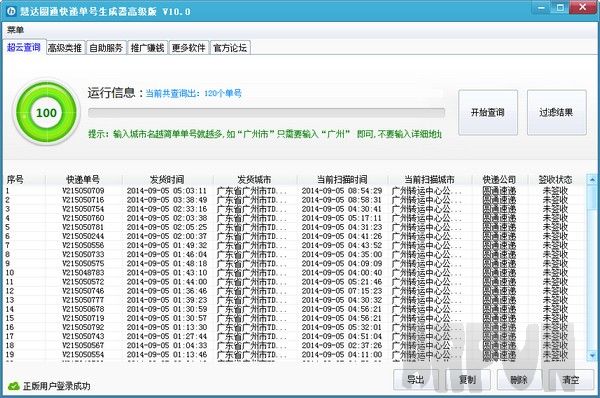Sort by the 发货城市 column header

point(254,179)
